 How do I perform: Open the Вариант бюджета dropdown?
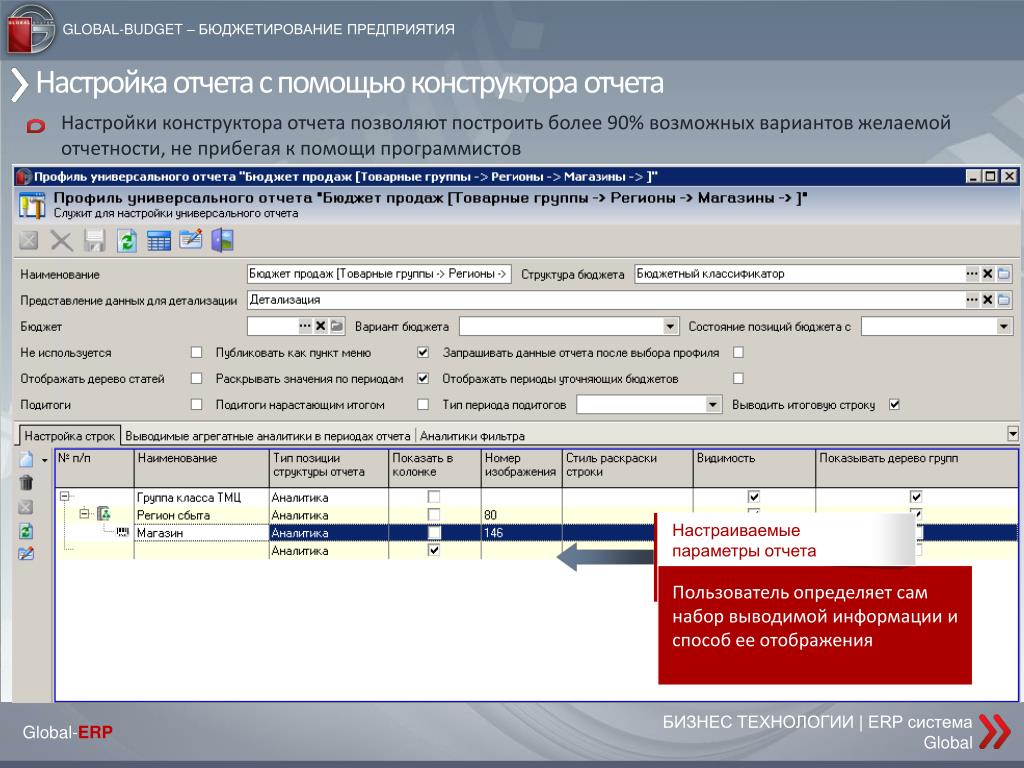(670, 326)
